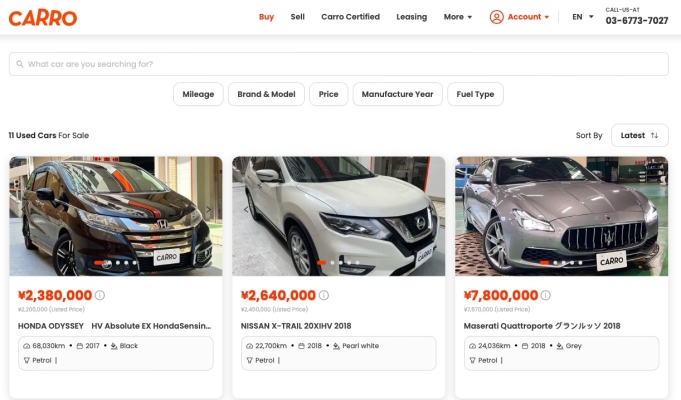Viewport: 681px width, 400px height.
Task: Click info icon next to ¥7,800,000
Action: coord(545,295)
